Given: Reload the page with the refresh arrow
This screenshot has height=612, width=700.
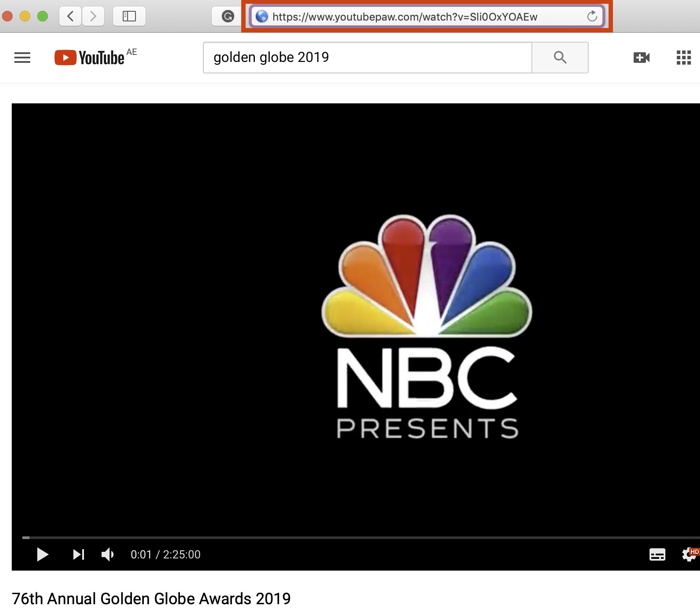Looking at the screenshot, I should 592,17.
